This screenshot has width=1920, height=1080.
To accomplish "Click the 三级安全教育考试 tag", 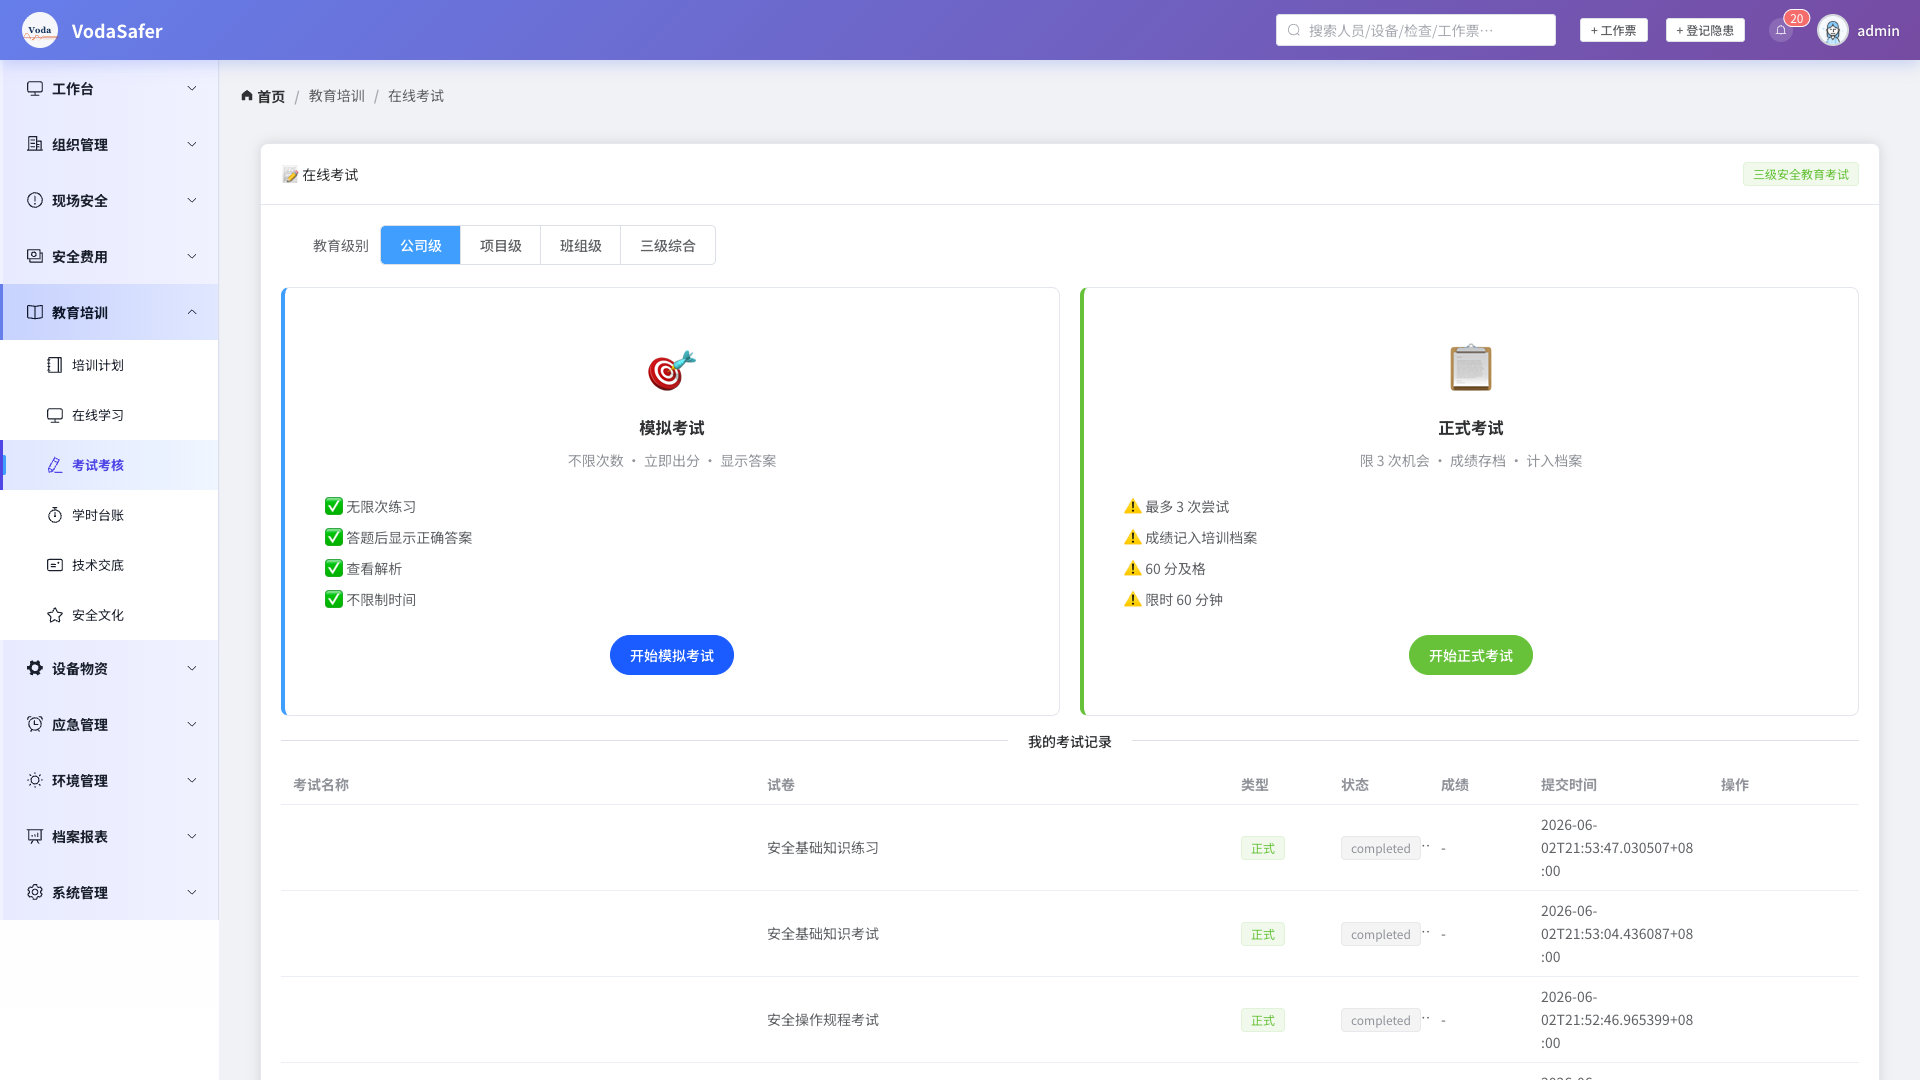I will [1801, 174].
